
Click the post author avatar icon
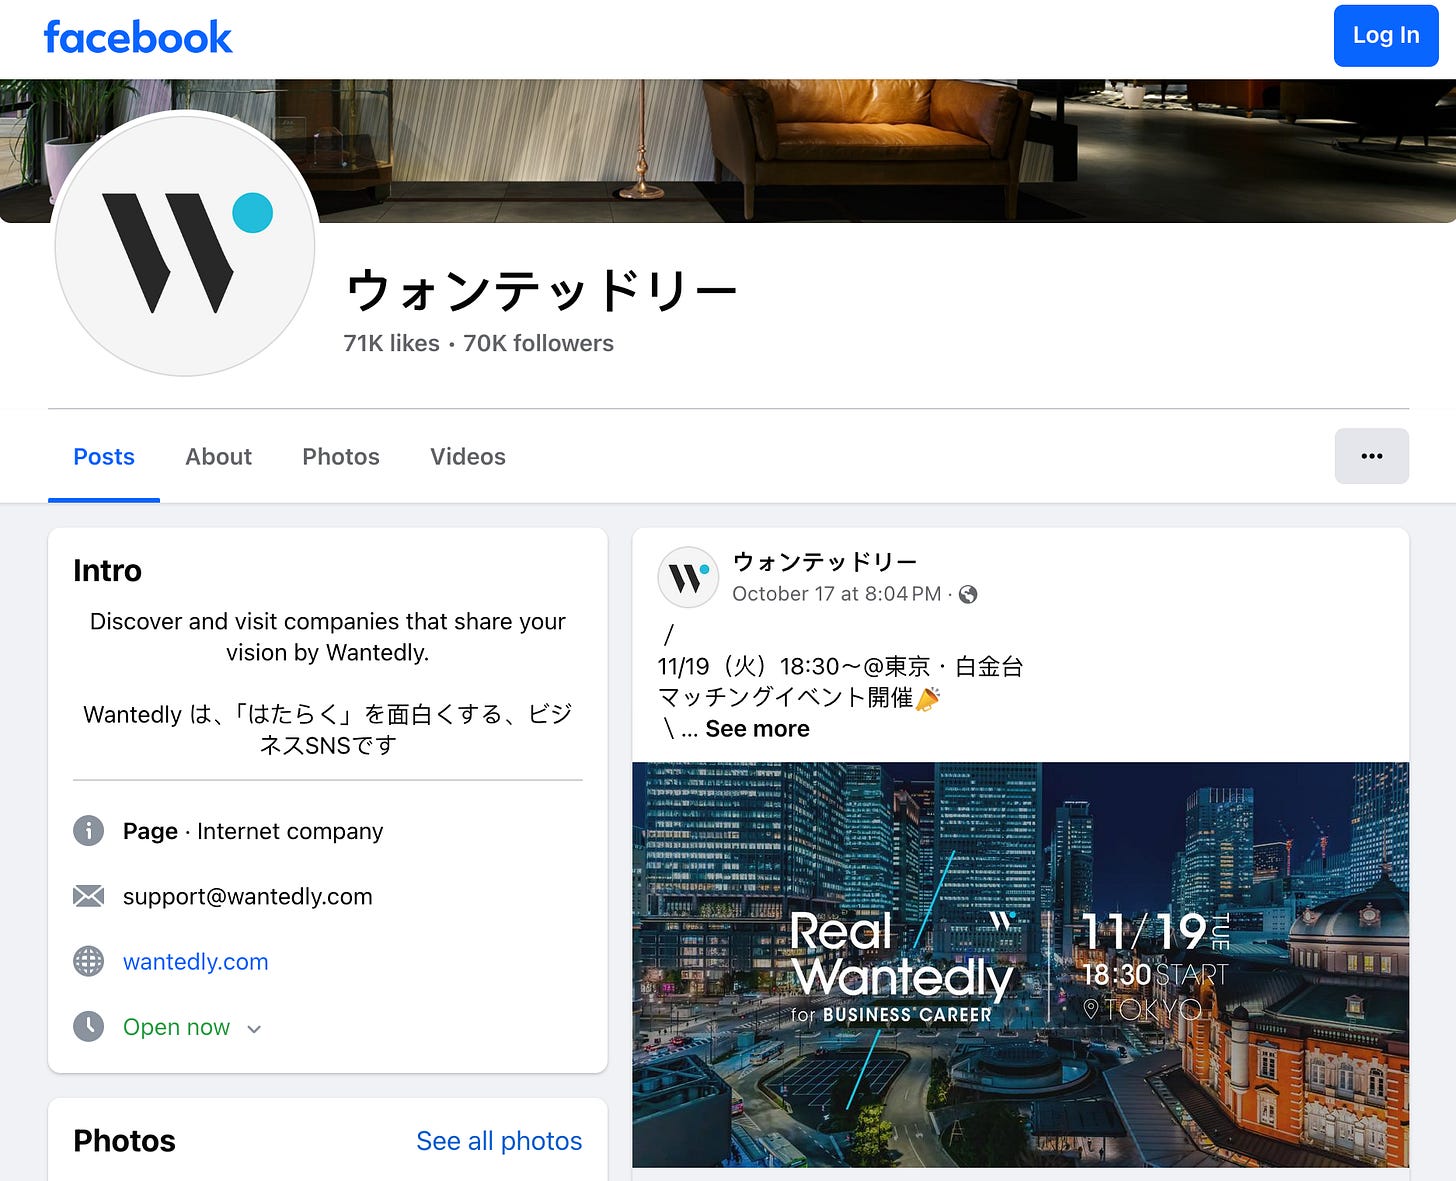tap(688, 577)
